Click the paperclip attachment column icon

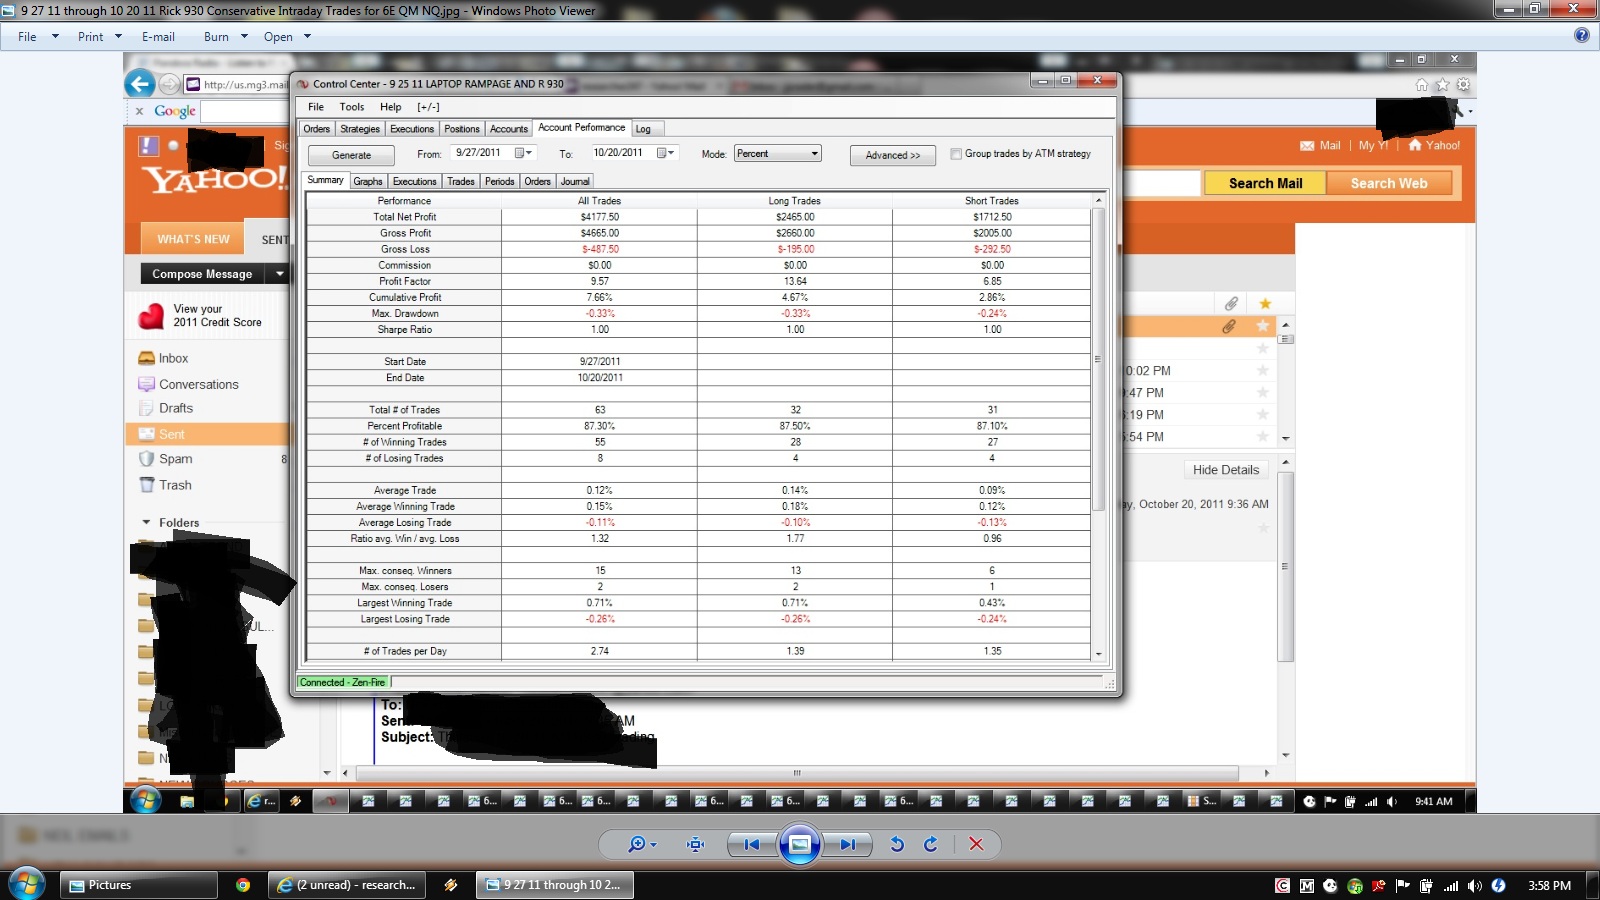pos(1231,303)
